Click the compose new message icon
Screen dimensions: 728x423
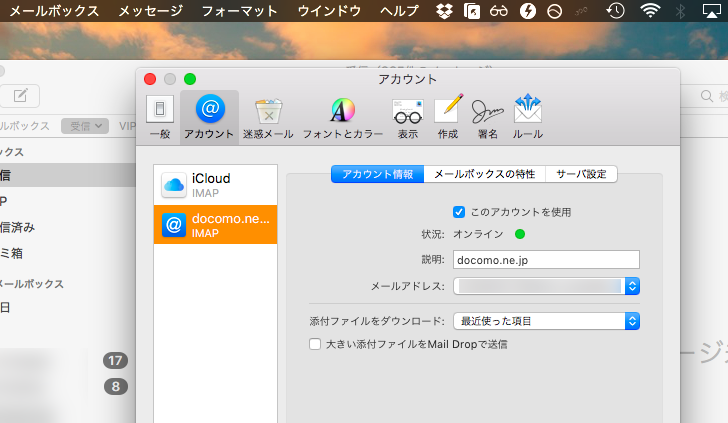pos(20,96)
